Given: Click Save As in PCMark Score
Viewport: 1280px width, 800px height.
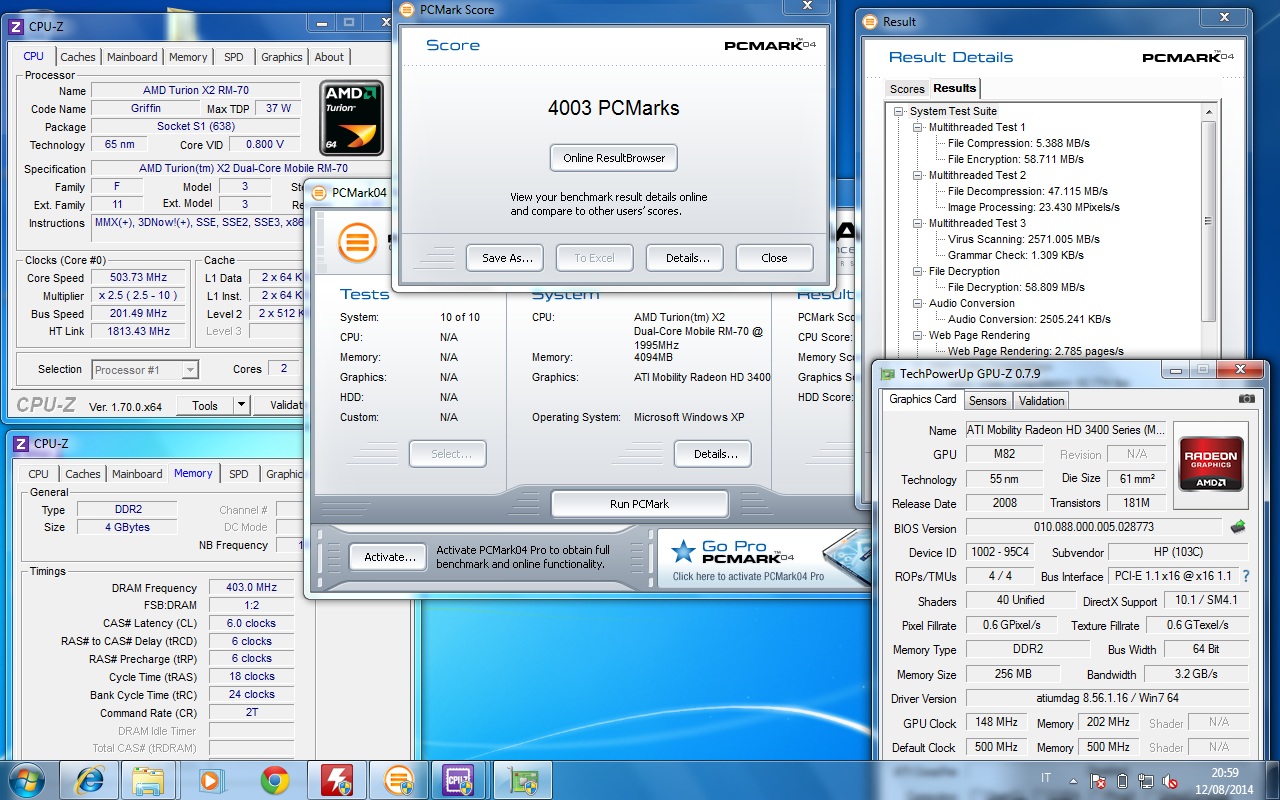Looking at the screenshot, I should [x=507, y=258].
